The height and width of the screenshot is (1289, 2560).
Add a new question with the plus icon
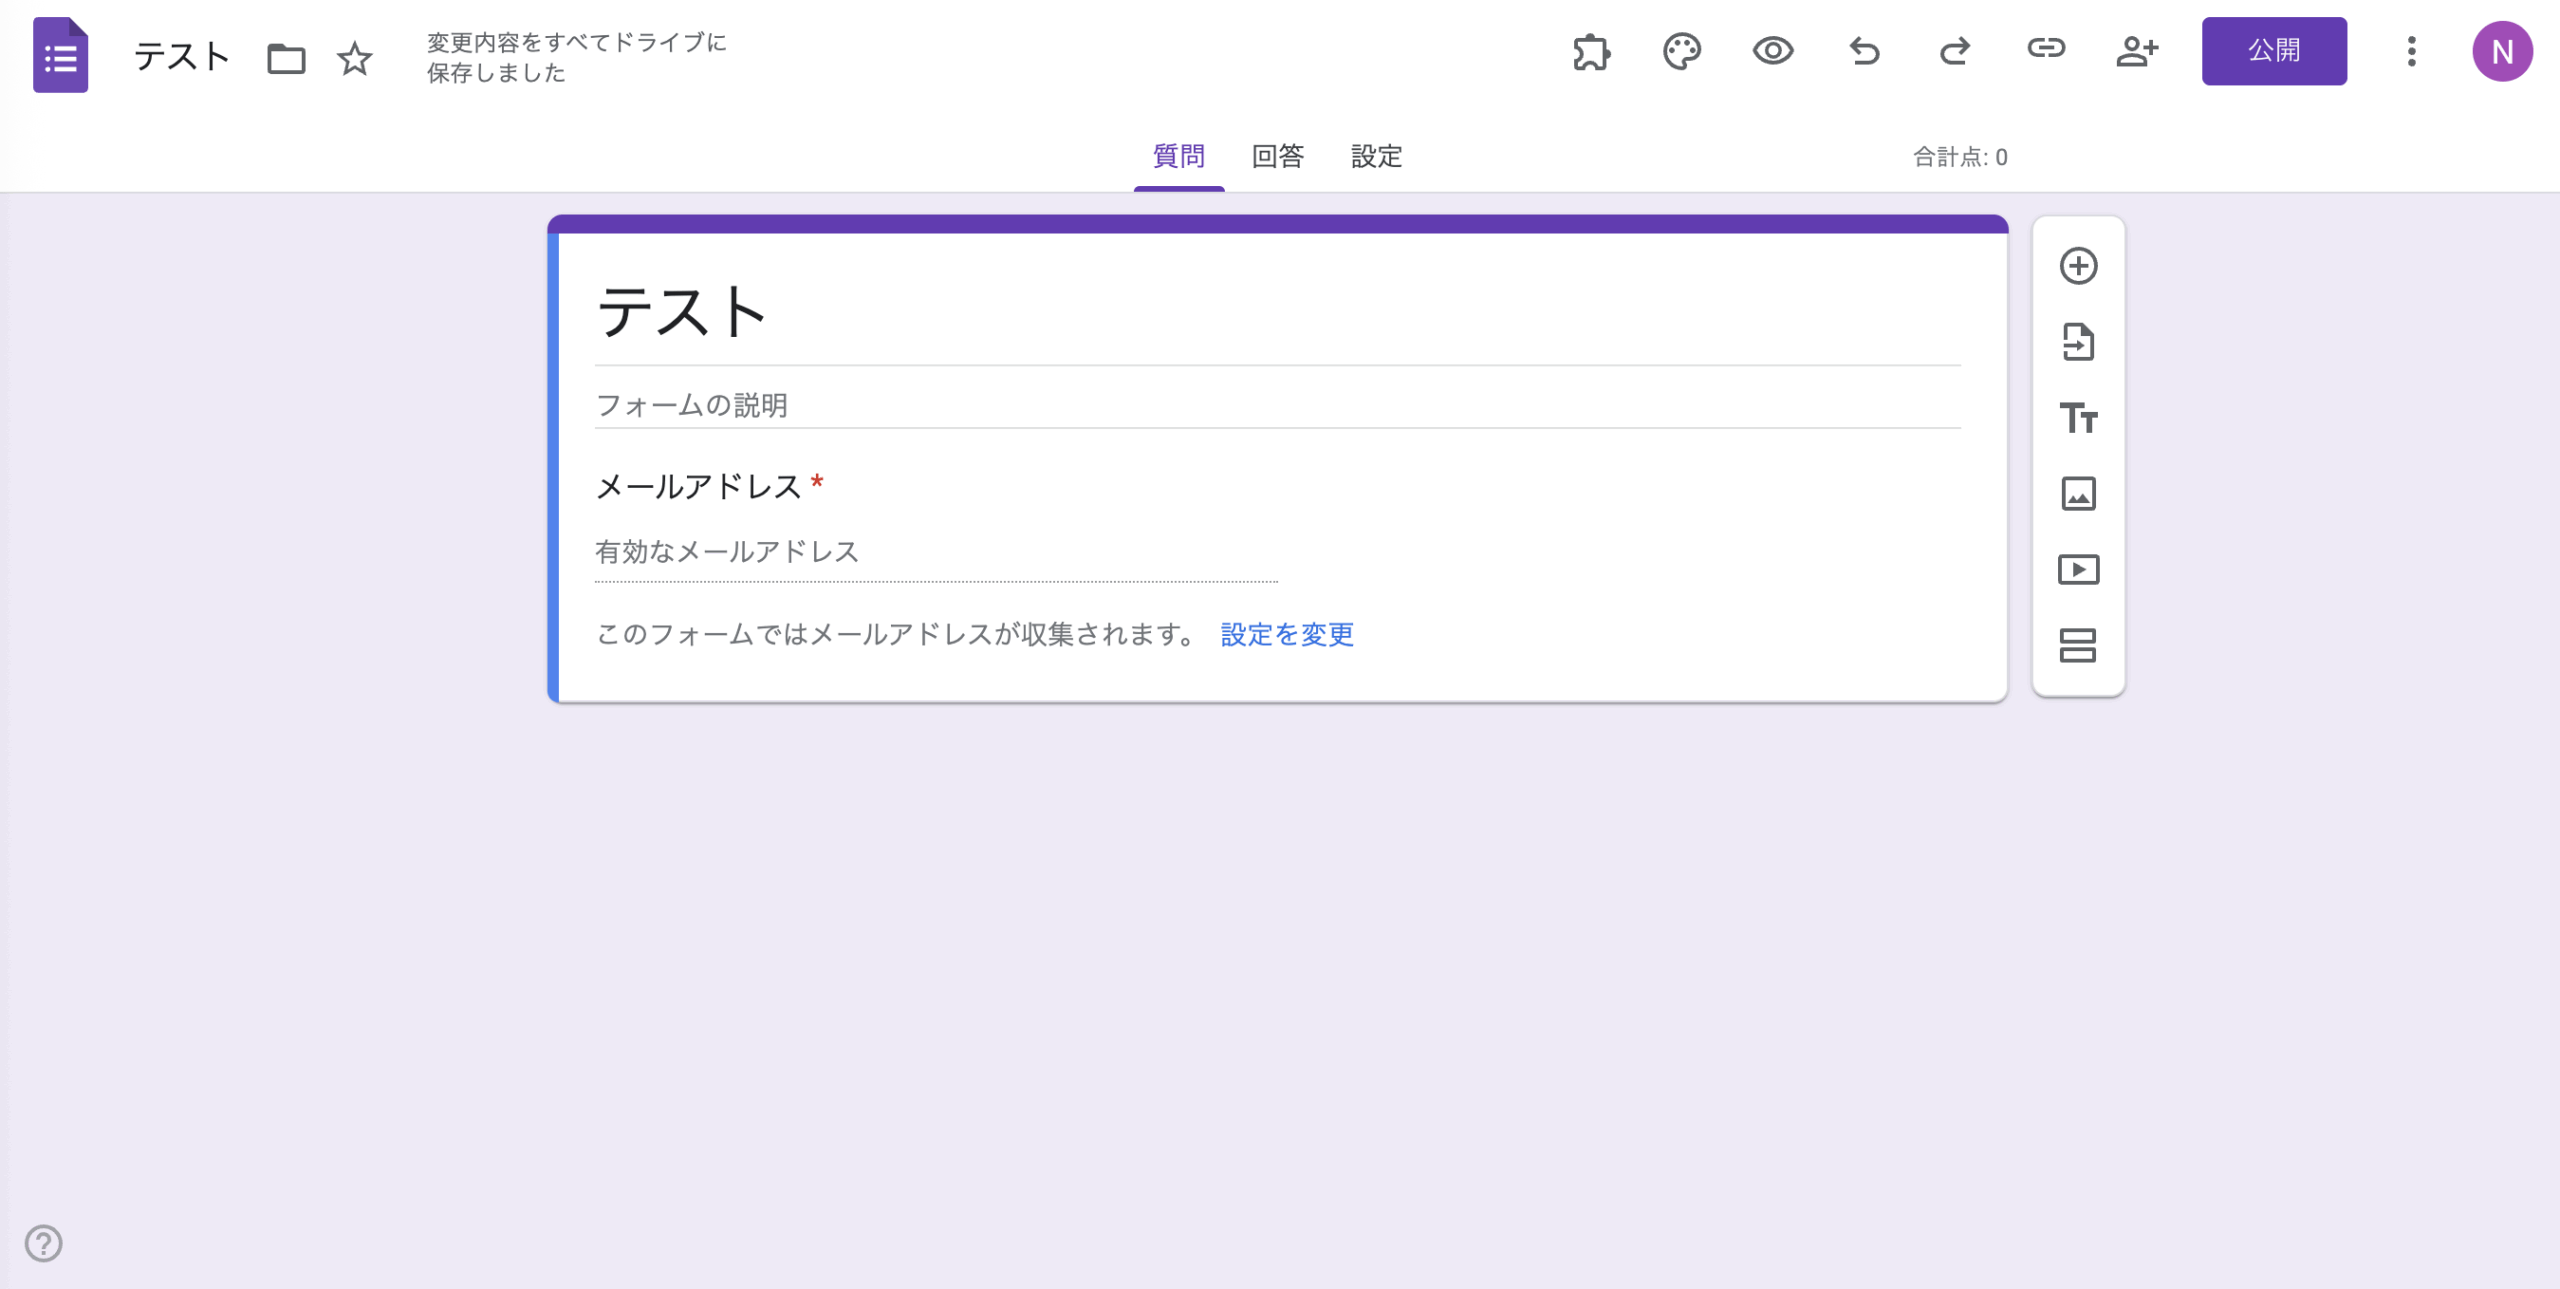click(x=2080, y=265)
